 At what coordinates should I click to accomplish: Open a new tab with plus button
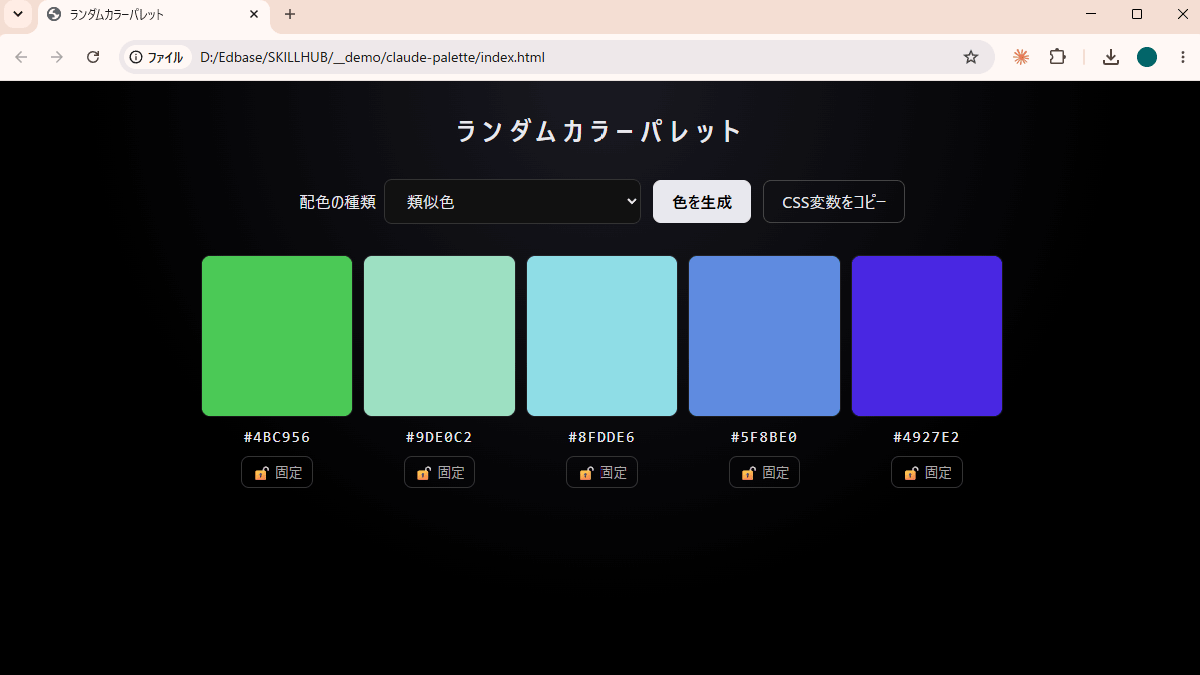(x=290, y=15)
